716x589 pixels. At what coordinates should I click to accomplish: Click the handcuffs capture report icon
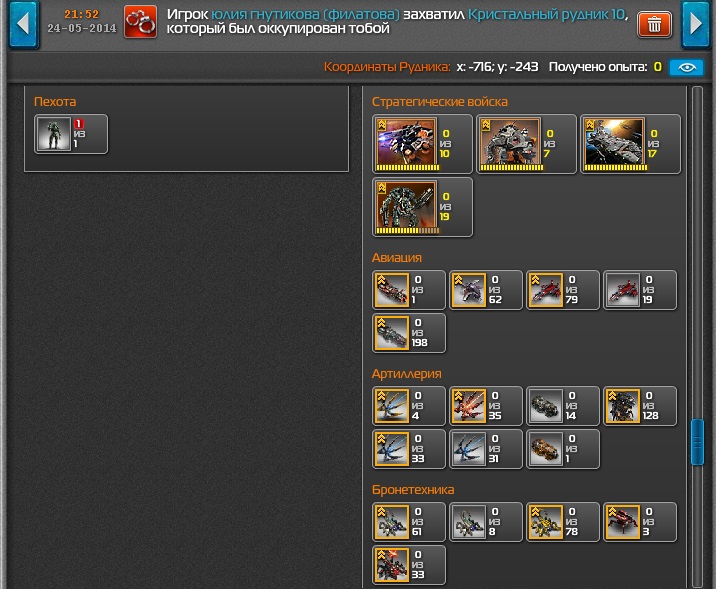141,22
